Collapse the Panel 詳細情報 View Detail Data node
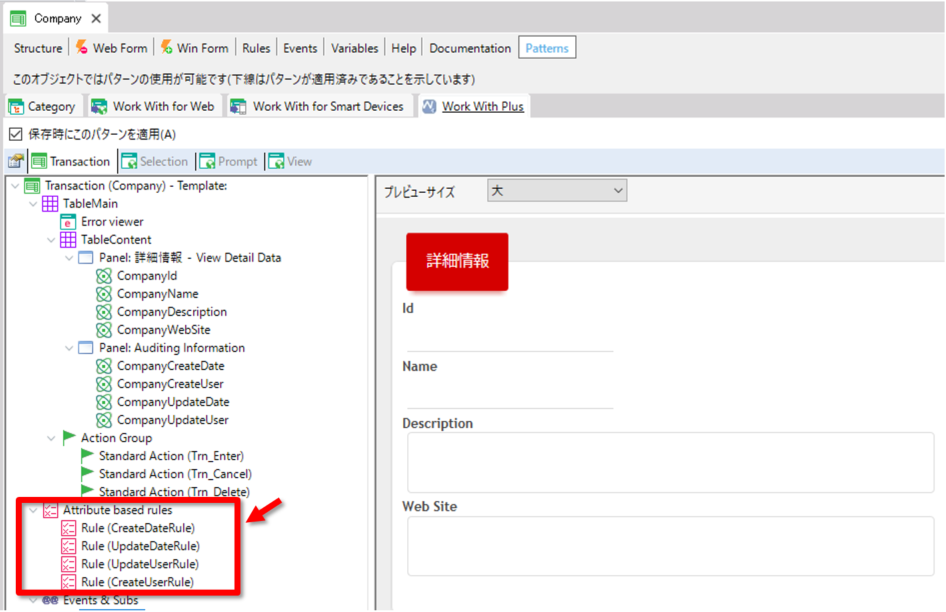 (69, 258)
